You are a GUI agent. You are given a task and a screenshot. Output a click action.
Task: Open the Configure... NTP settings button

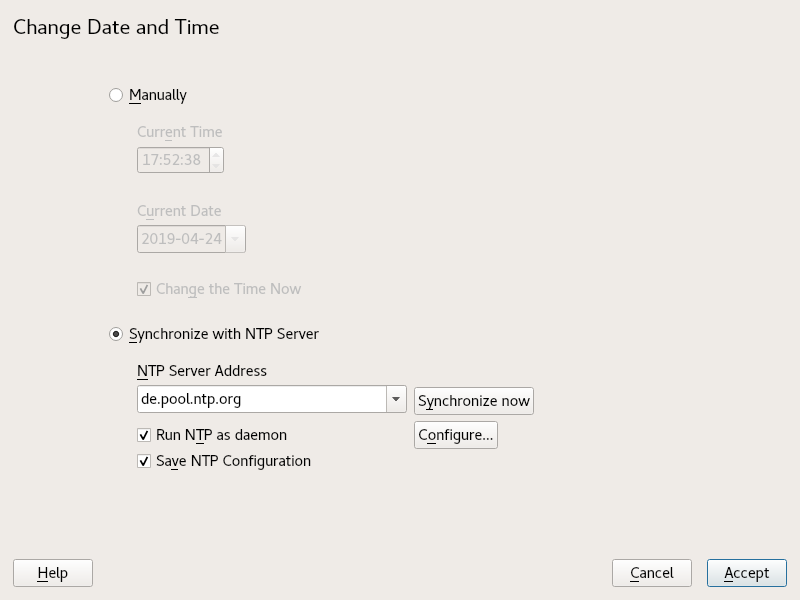coord(455,435)
